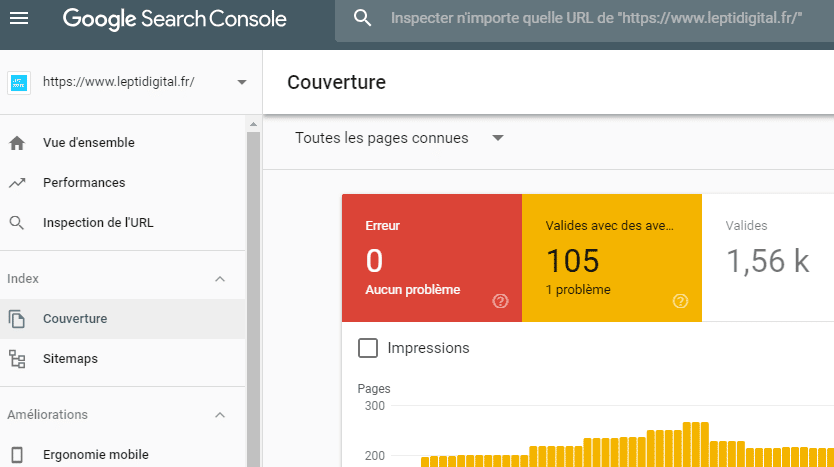
Task: Click the Pages axis label on chart
Action: click(x=374, y=389)
